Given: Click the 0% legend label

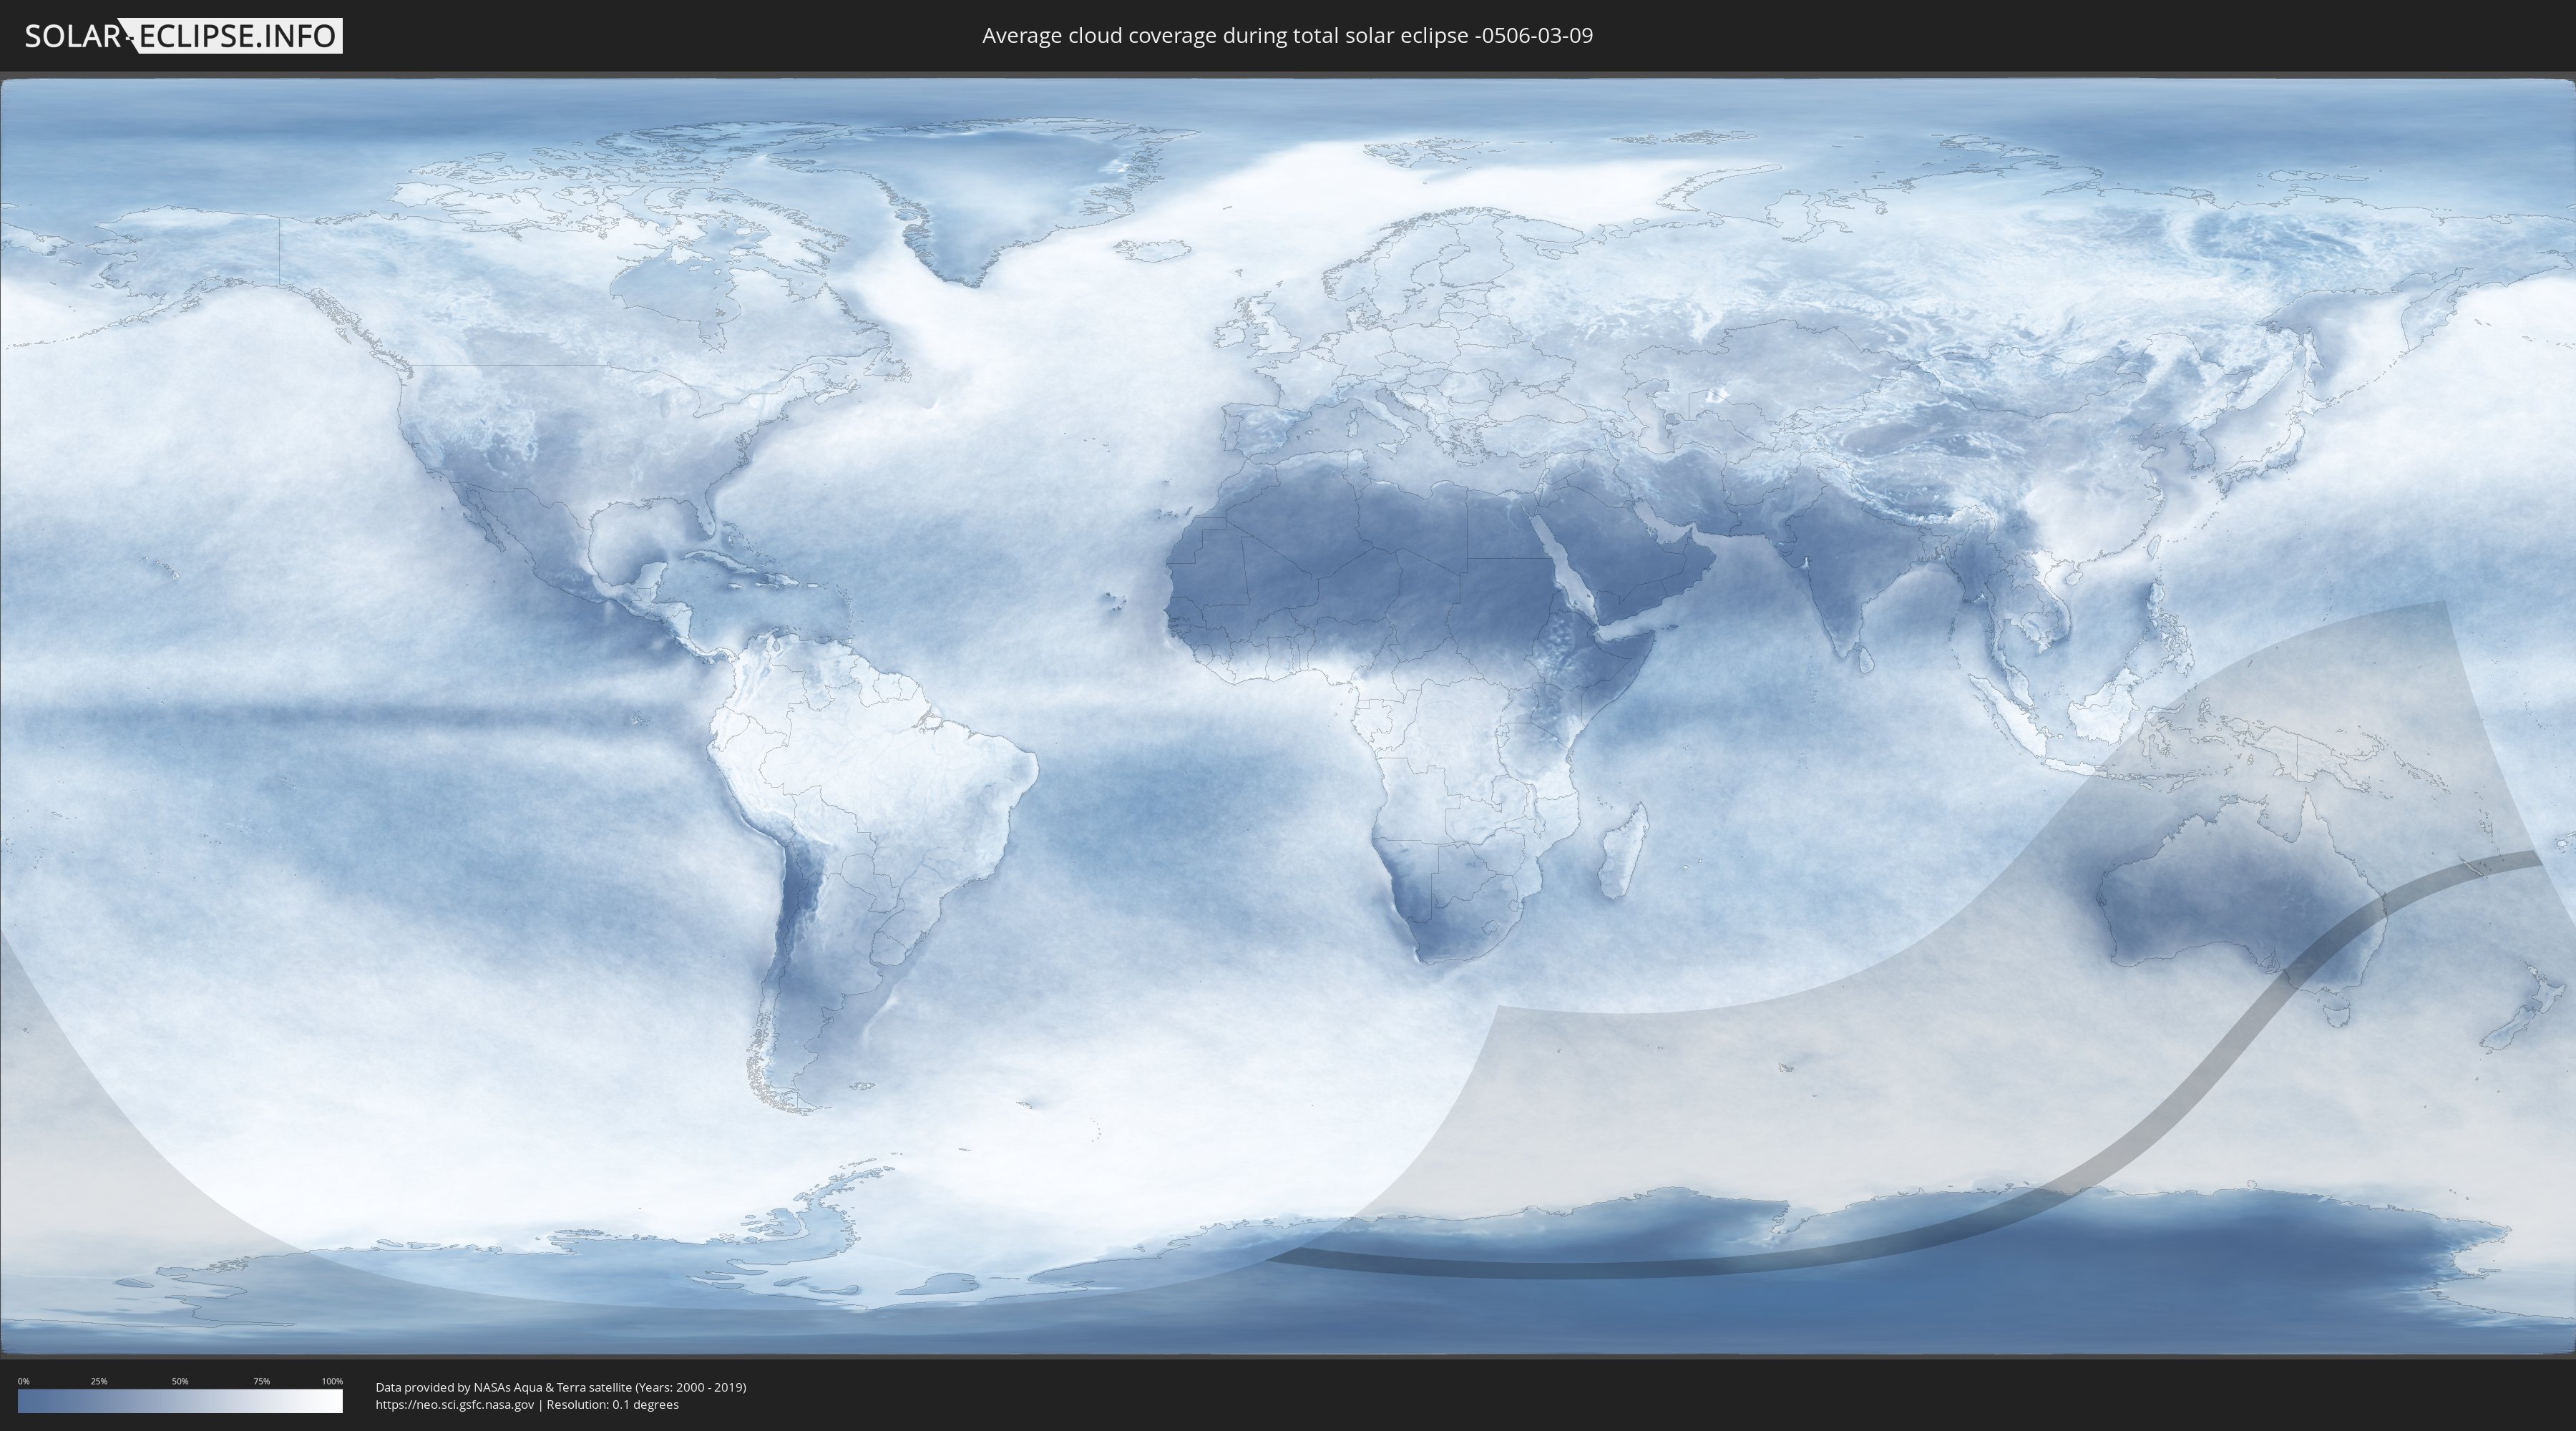Looking at the screenshot, I should [23, 1381].
